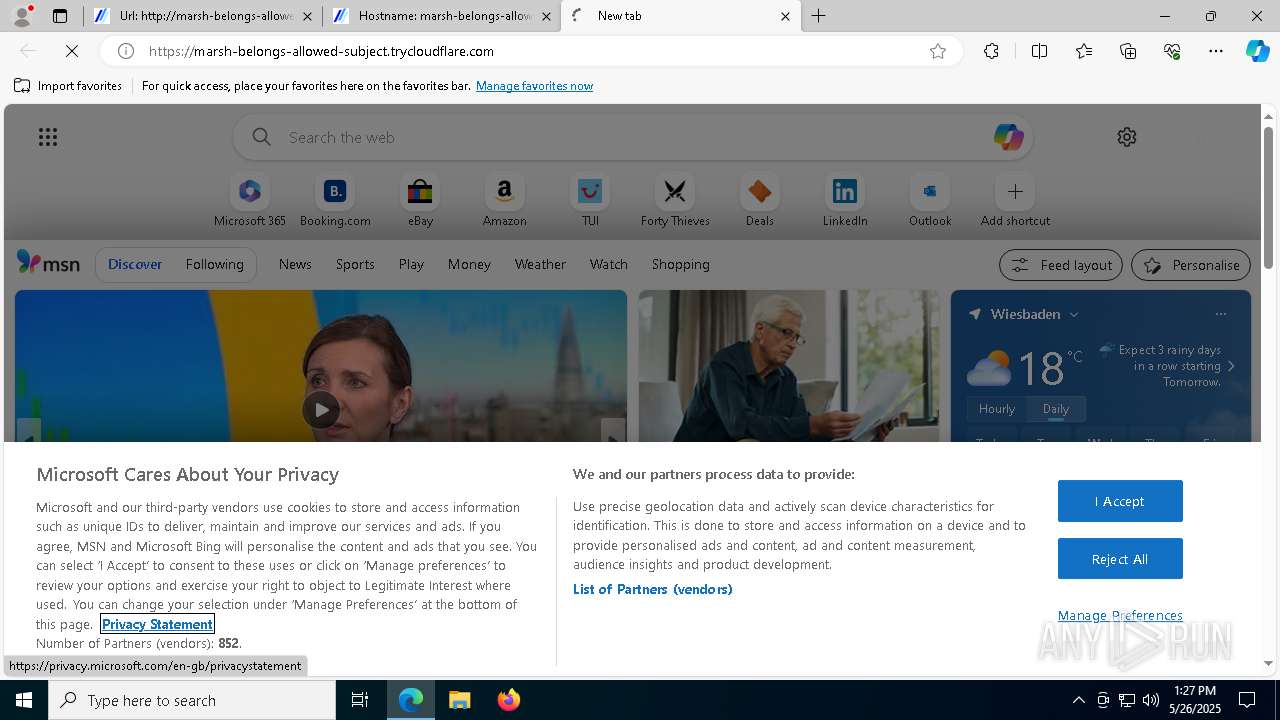
Task: Open the profile icon in browser title bar
Action: tap(21, 16)
